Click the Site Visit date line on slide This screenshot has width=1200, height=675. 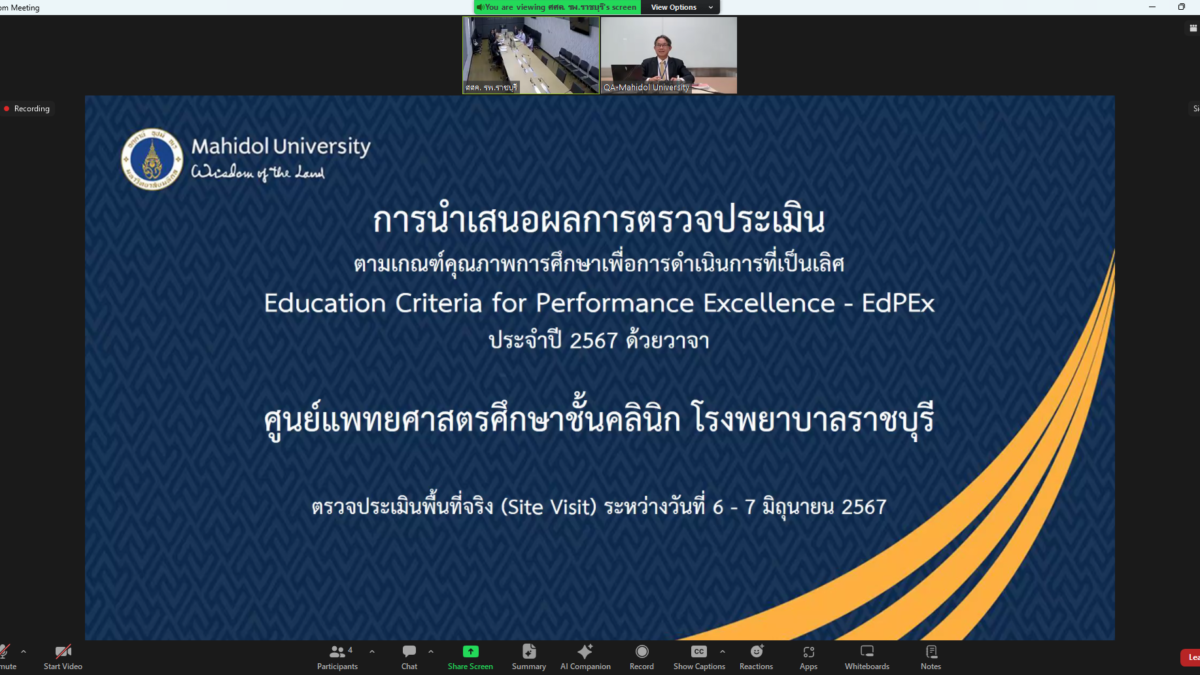point(599,507)
